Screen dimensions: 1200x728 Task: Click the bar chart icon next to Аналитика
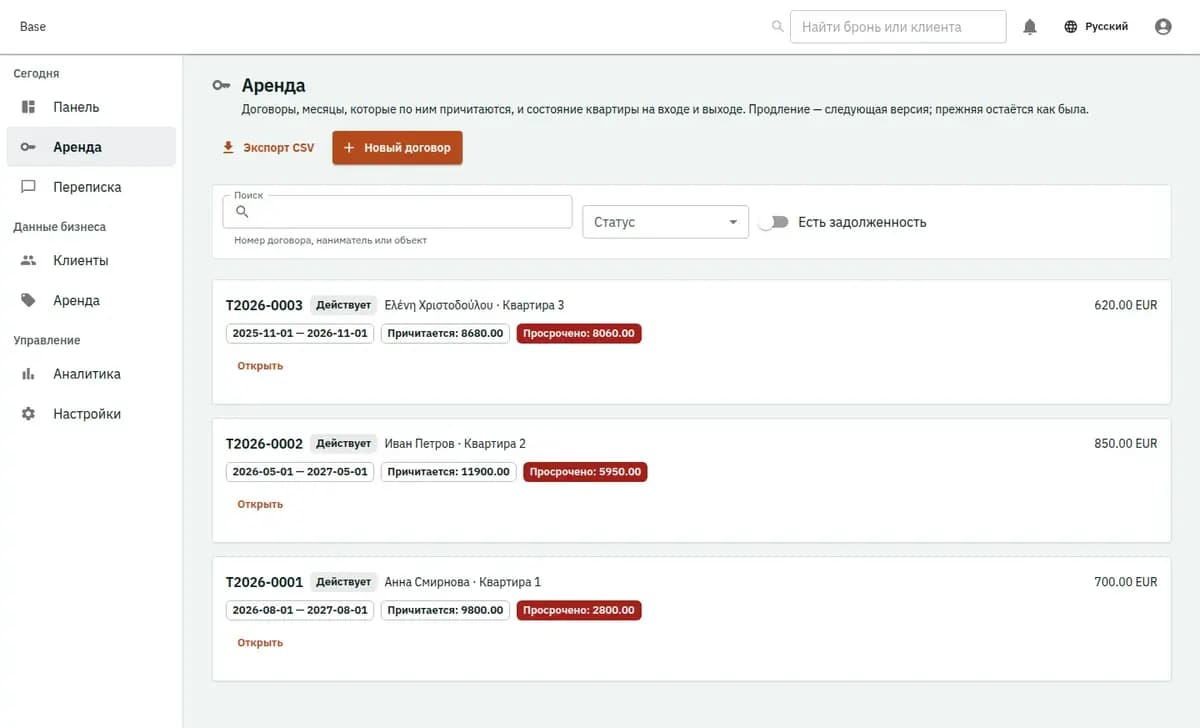(29, 374)
